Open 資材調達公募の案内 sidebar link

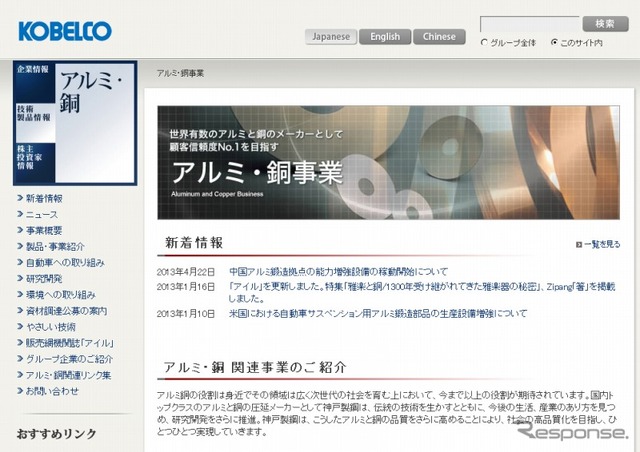[x=67, y=311]
